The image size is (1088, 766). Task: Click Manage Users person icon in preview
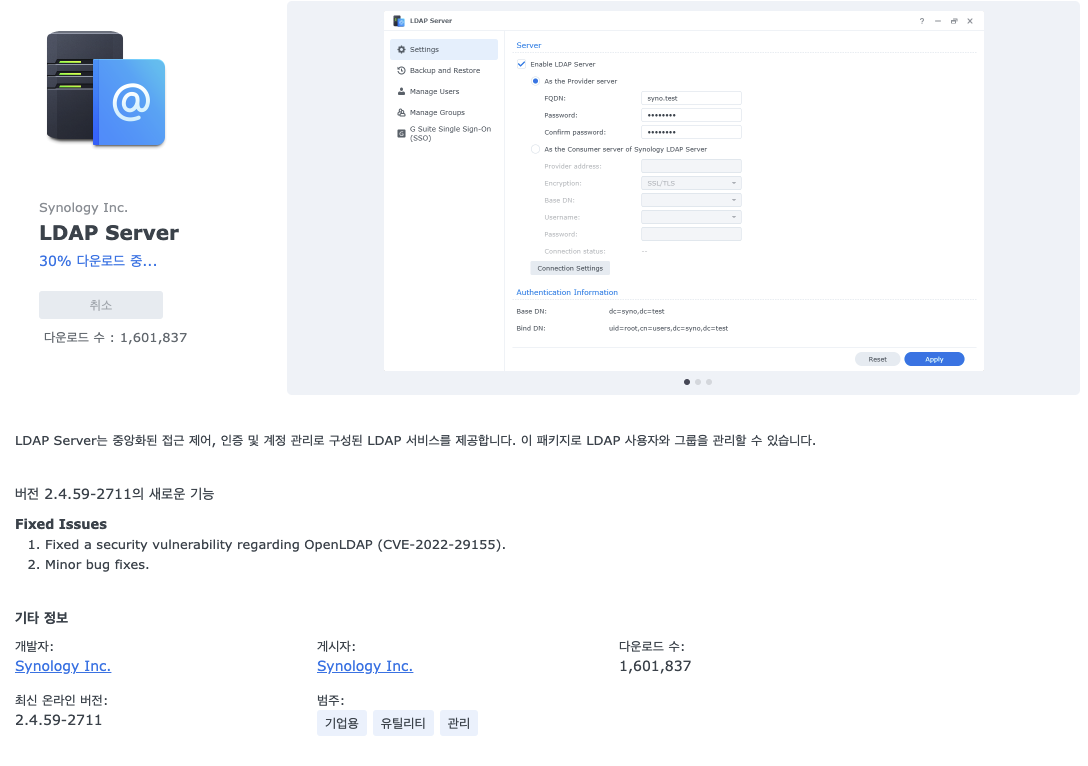401,91
